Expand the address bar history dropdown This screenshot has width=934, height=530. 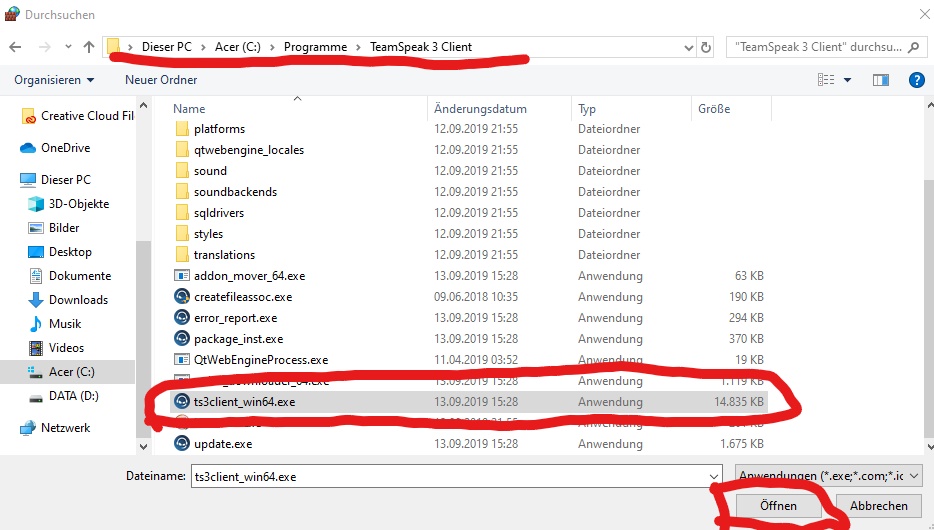[689, 48]
